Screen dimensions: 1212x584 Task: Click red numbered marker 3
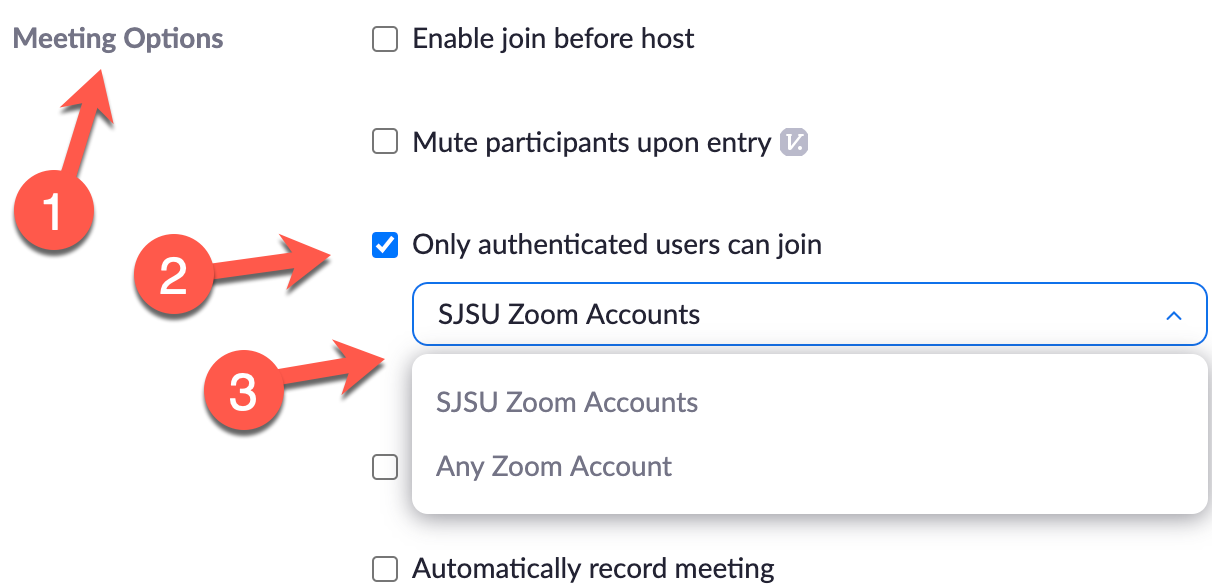click(x=243, y=394)
